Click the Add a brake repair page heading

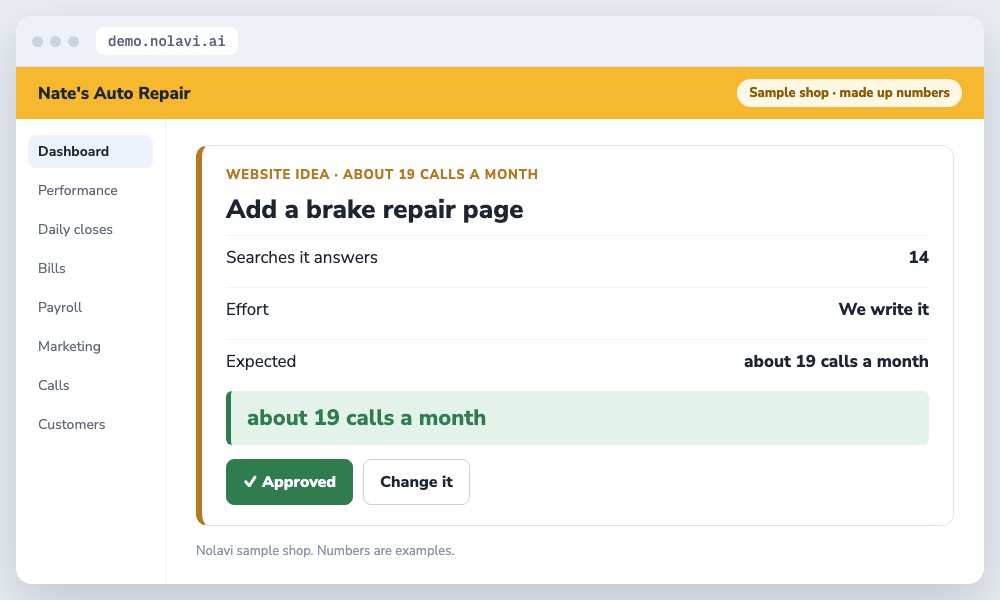tap(374, 209)
